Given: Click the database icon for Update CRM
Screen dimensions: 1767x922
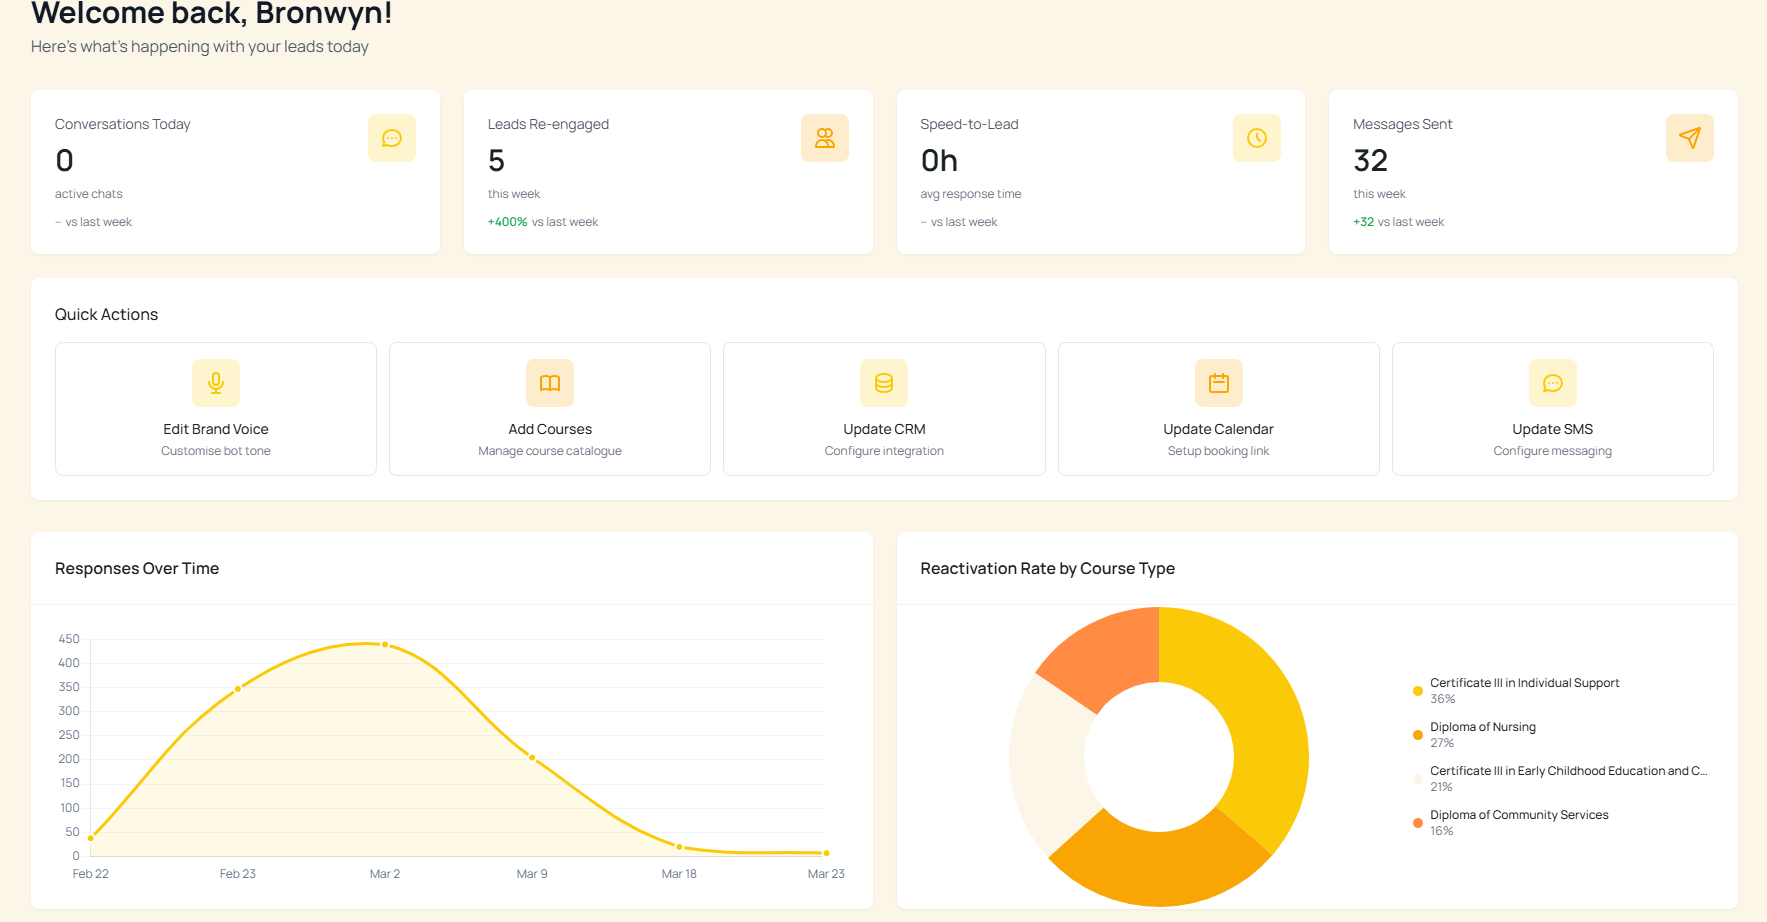Looking at the screenshot, I should point(884,383).
